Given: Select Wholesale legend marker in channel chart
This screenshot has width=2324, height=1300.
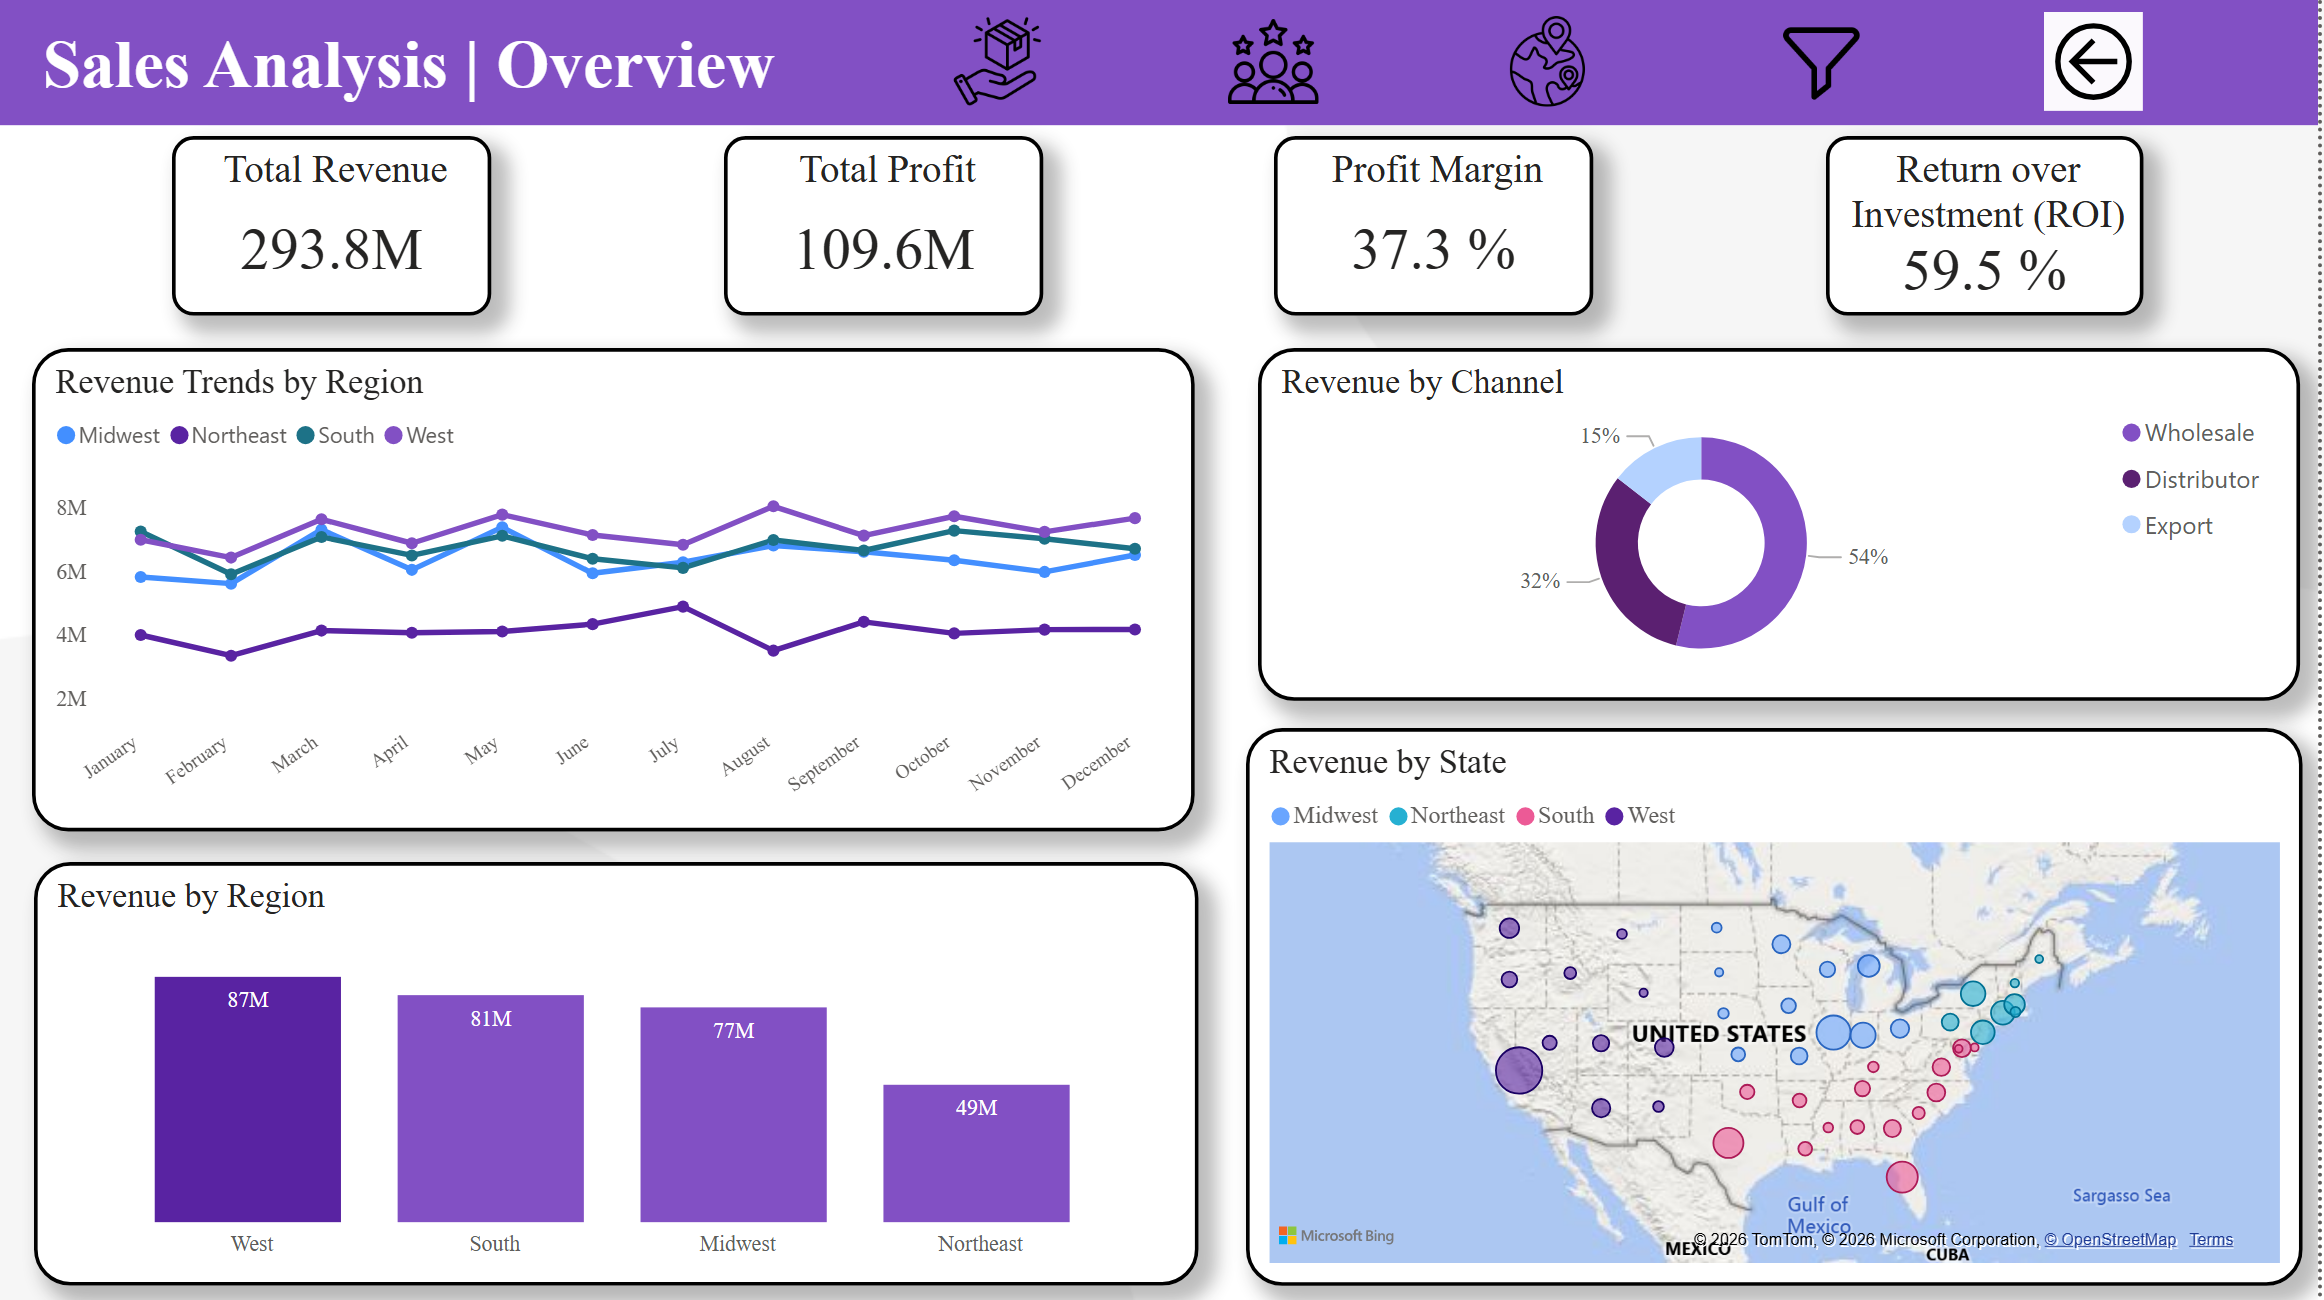Looking at the screenshot, I should (x=2131, y=433).
